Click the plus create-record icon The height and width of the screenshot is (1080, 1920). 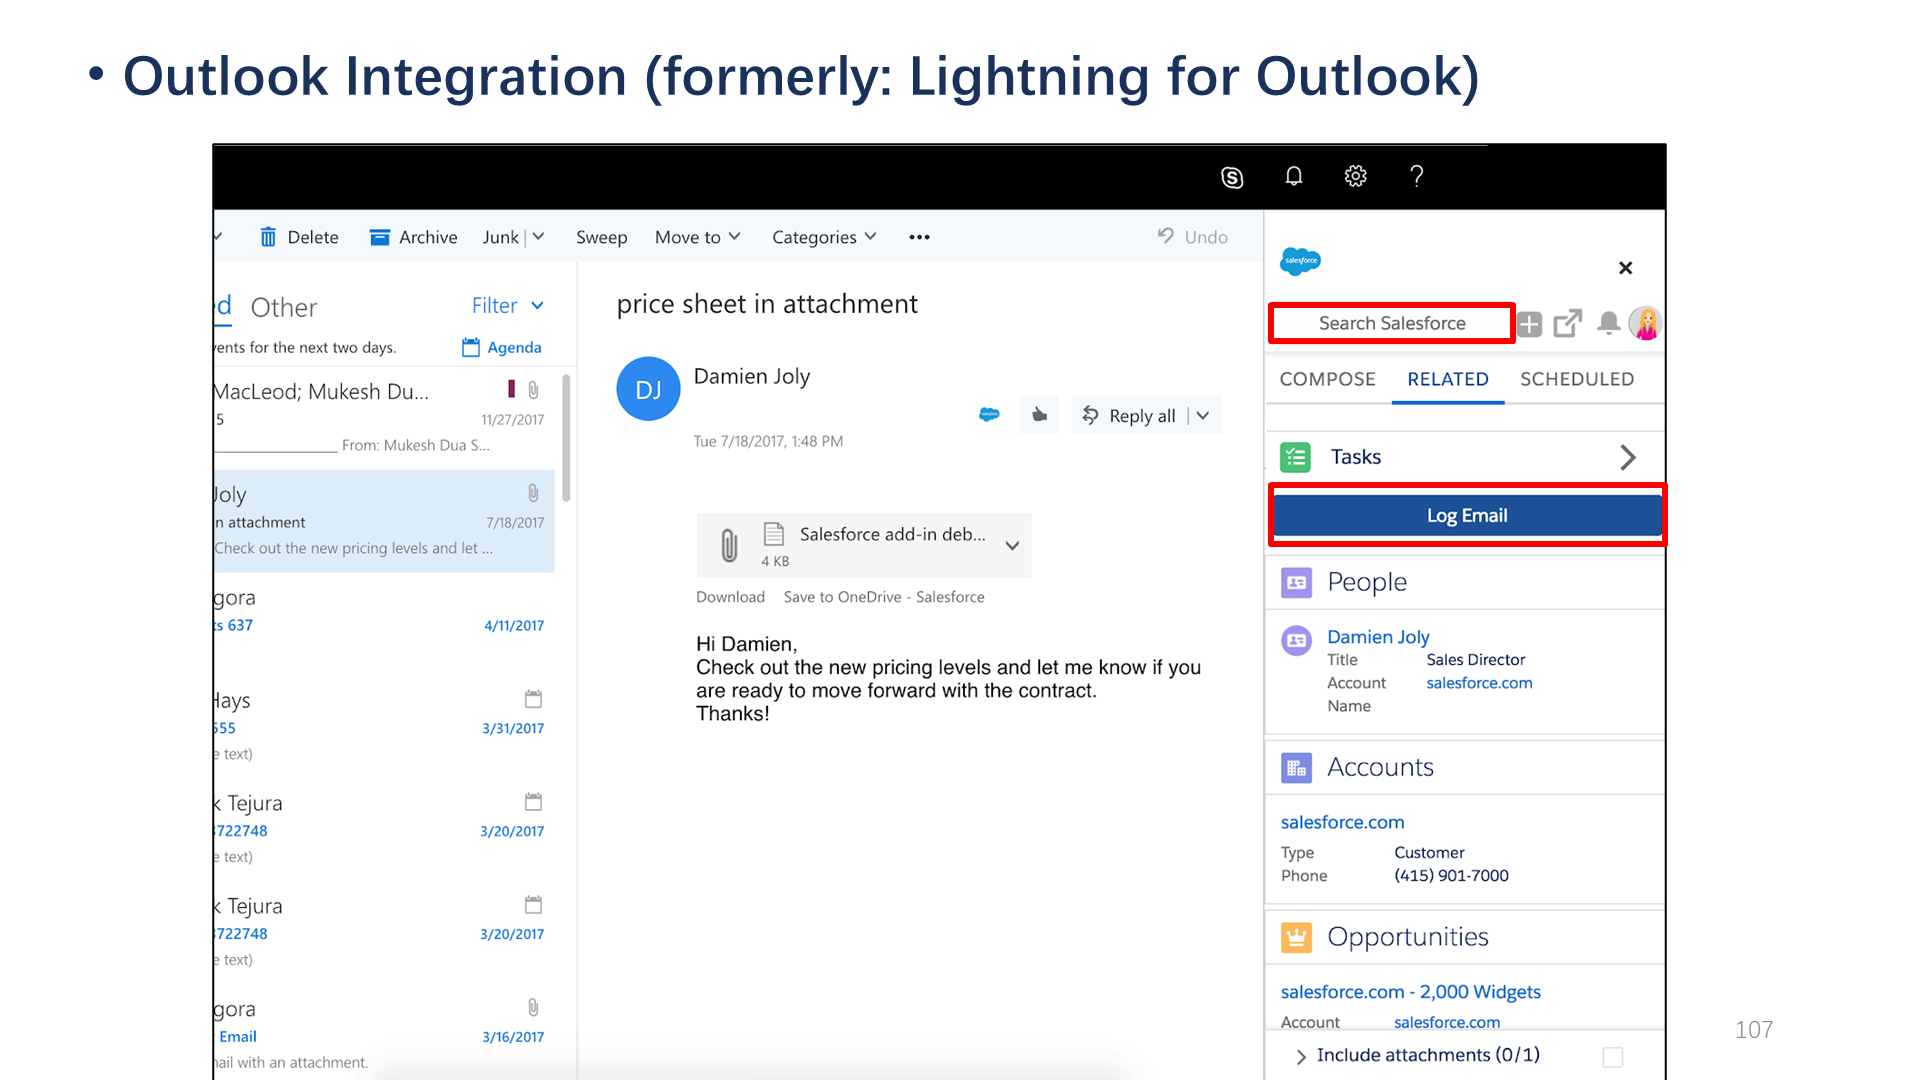(1529, 323)
